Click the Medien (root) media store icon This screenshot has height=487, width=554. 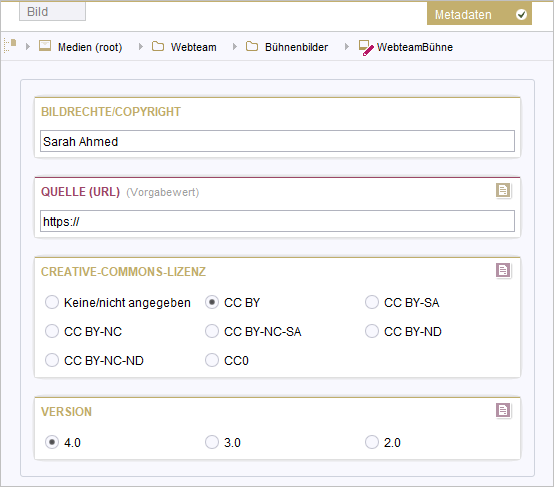[x=45, y=46]
